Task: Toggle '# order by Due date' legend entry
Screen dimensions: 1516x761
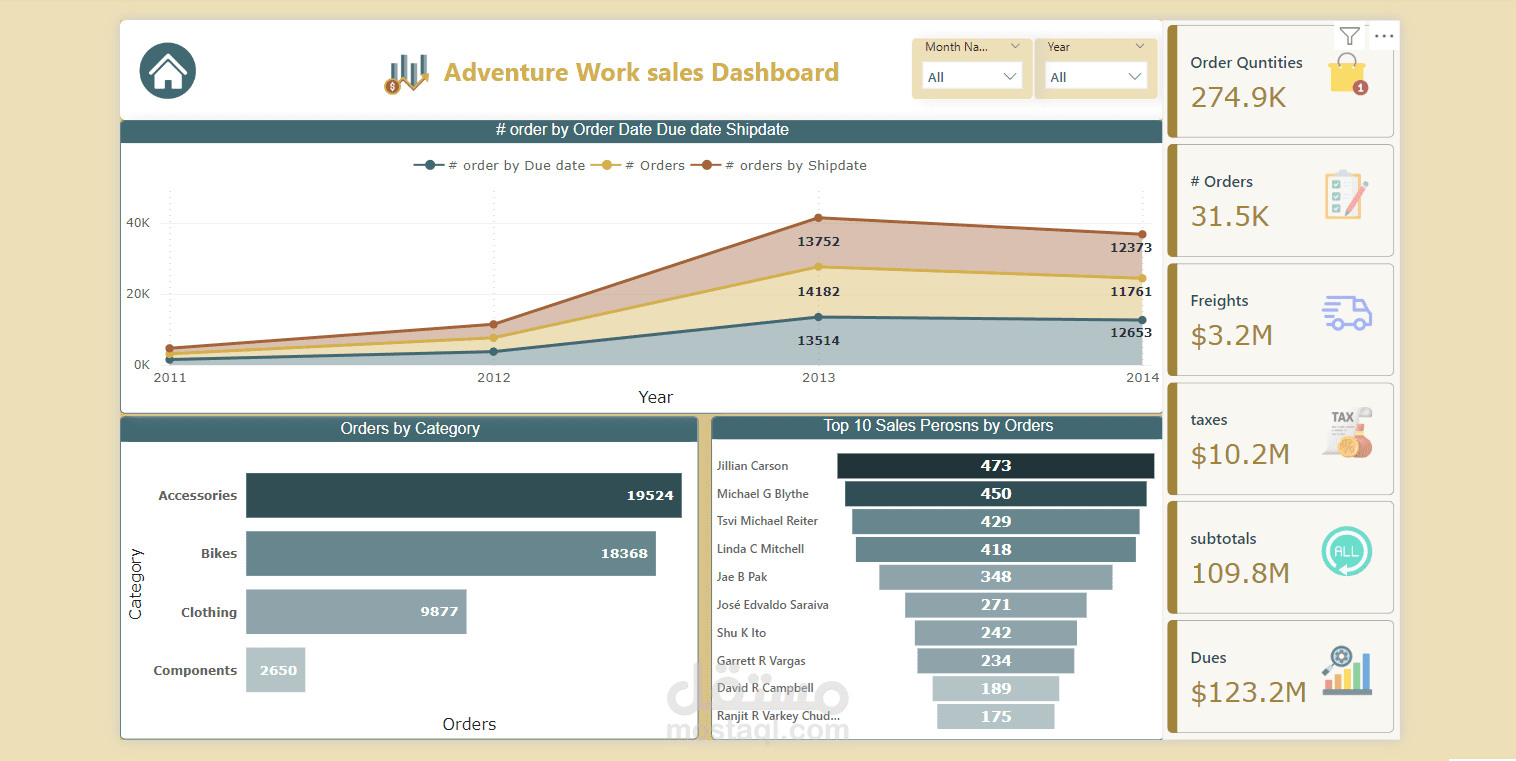Action: [500, 165]
